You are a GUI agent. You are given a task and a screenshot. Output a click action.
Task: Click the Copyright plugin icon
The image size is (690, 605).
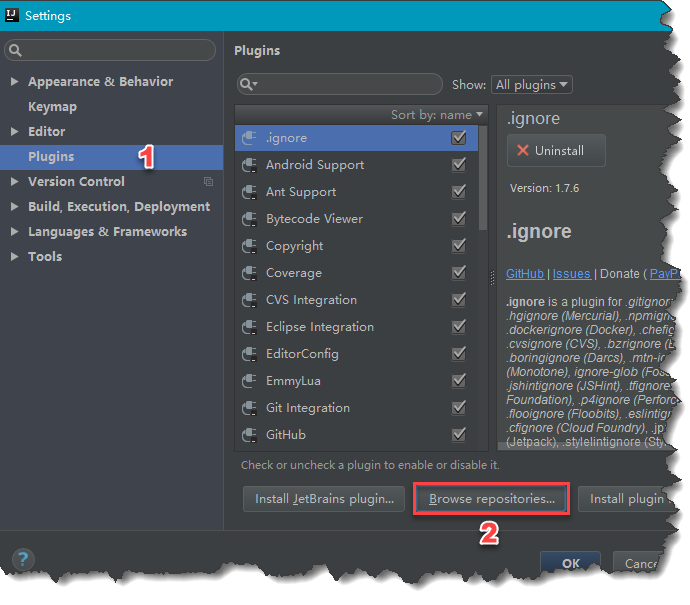[x=250, y=246]
